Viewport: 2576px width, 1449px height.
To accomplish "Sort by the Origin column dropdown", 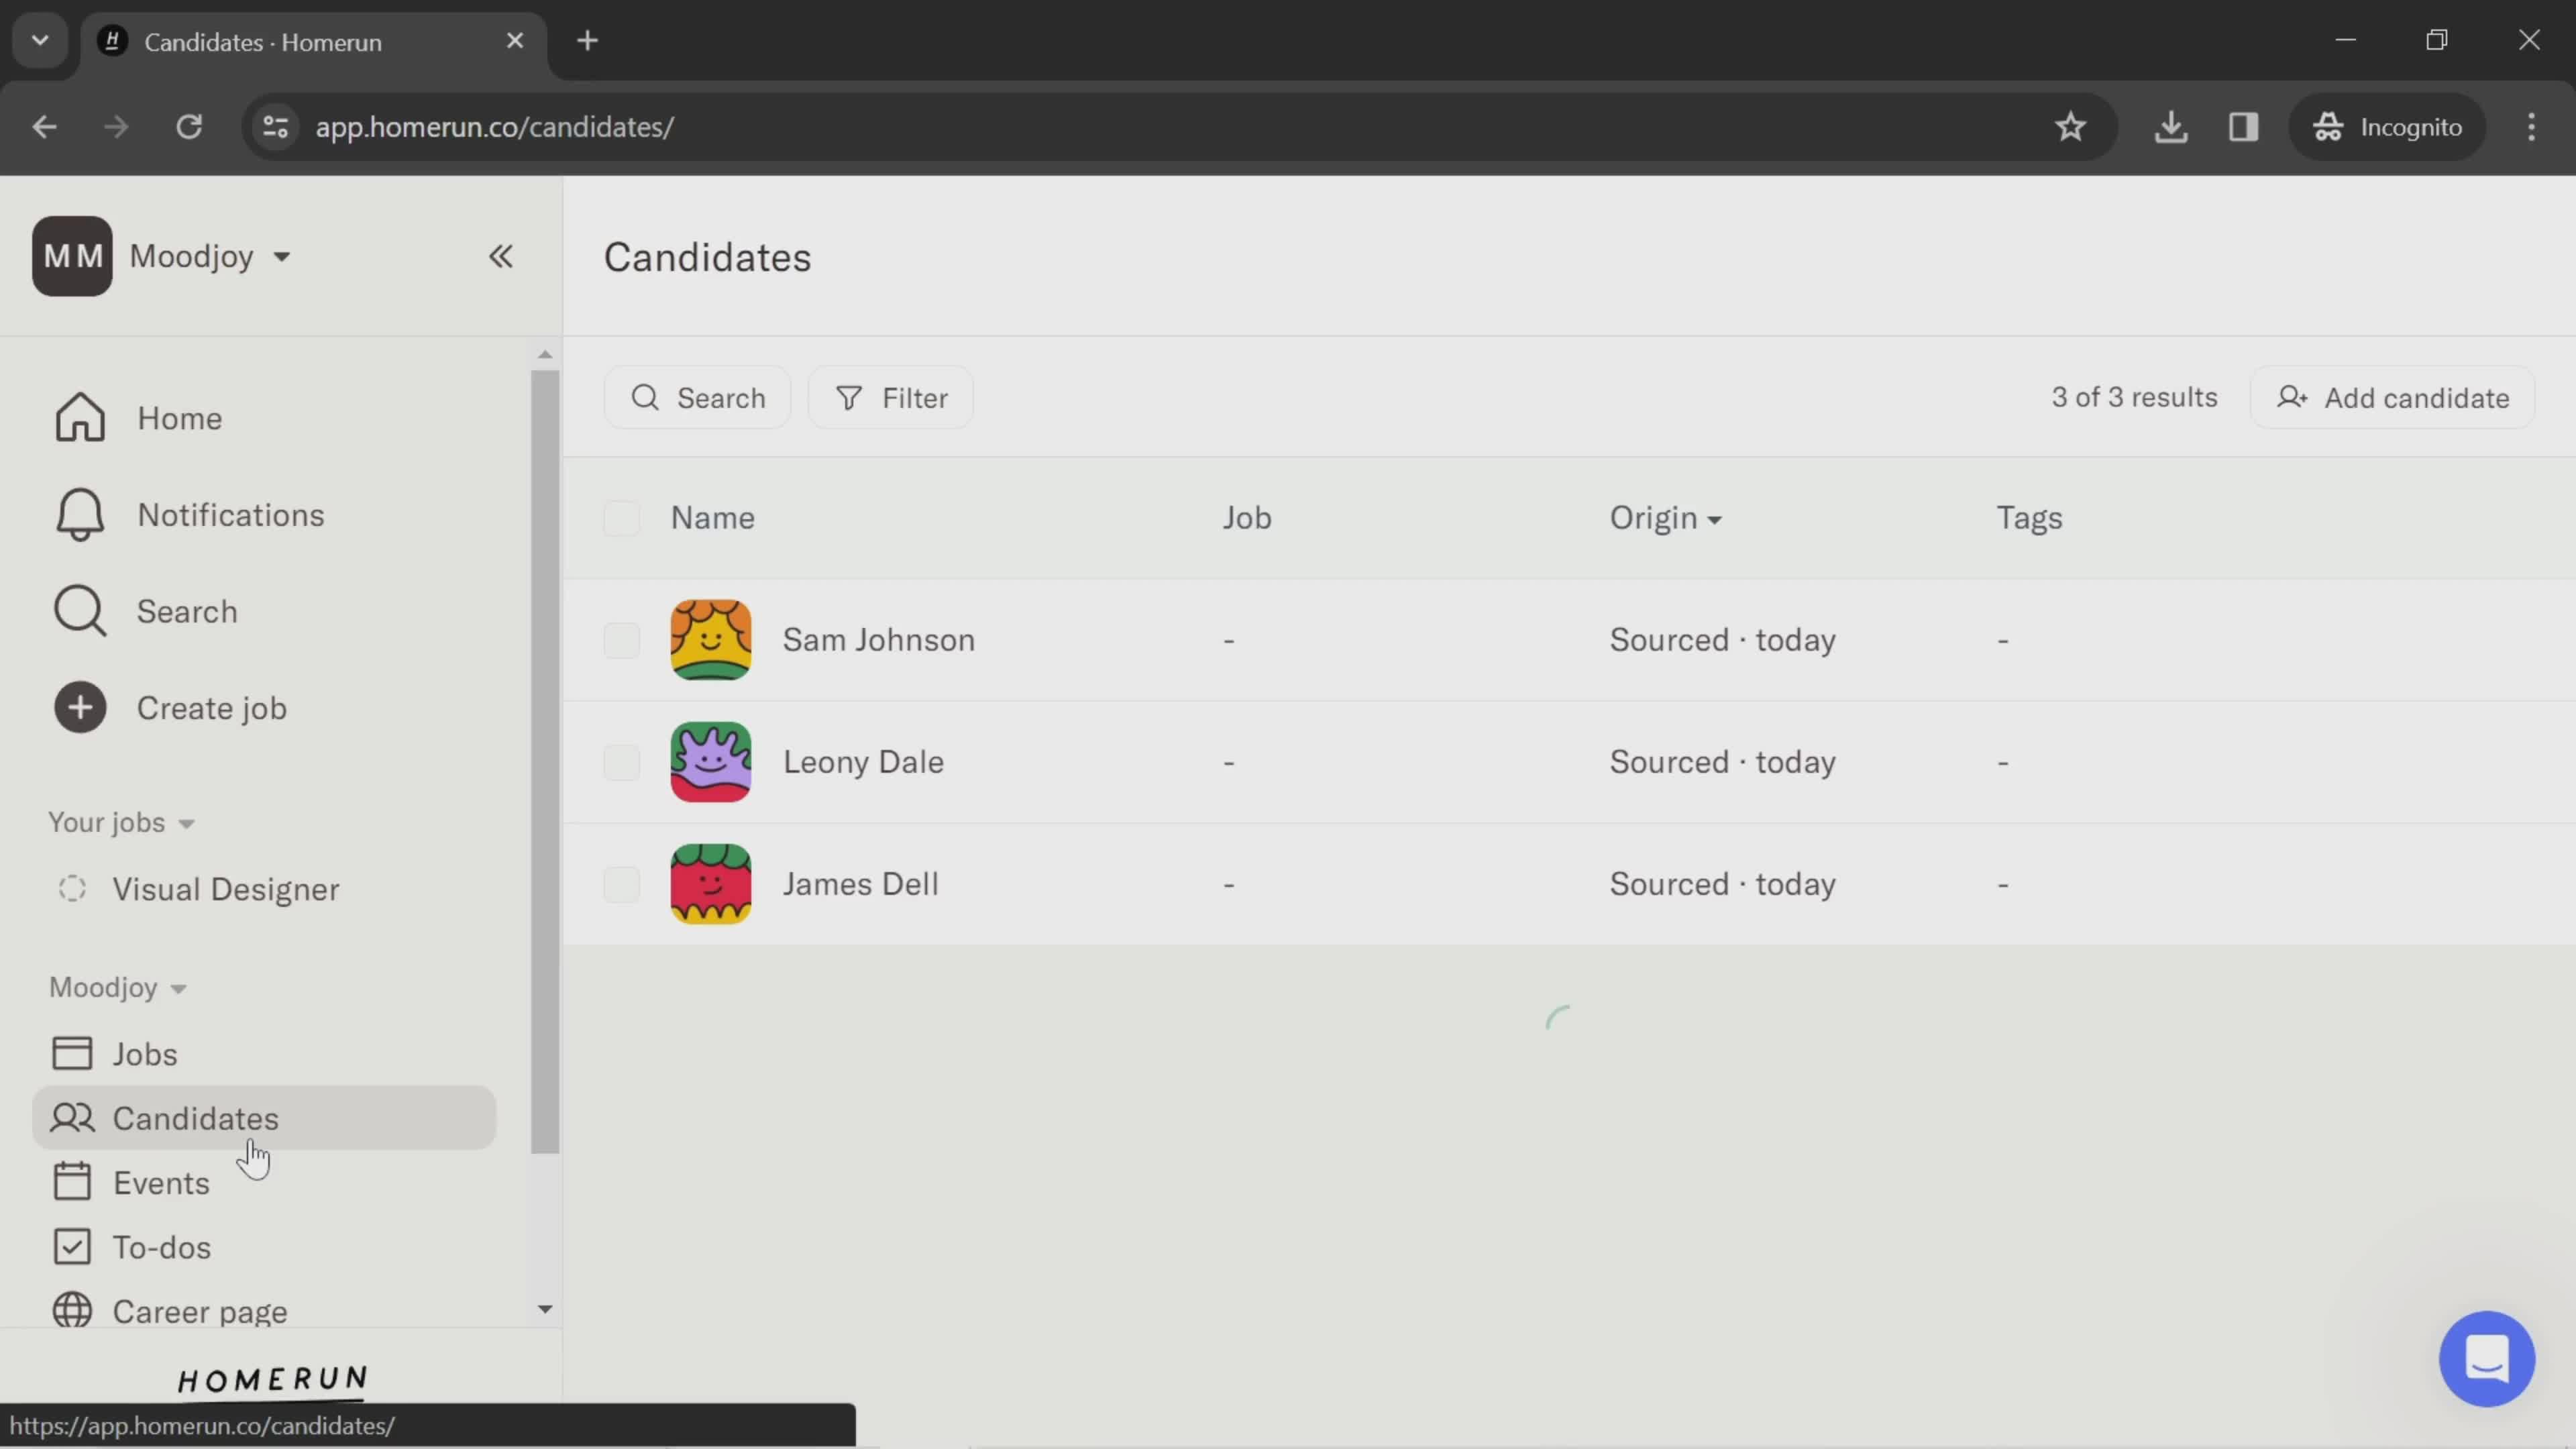I will click(1665, 518).
